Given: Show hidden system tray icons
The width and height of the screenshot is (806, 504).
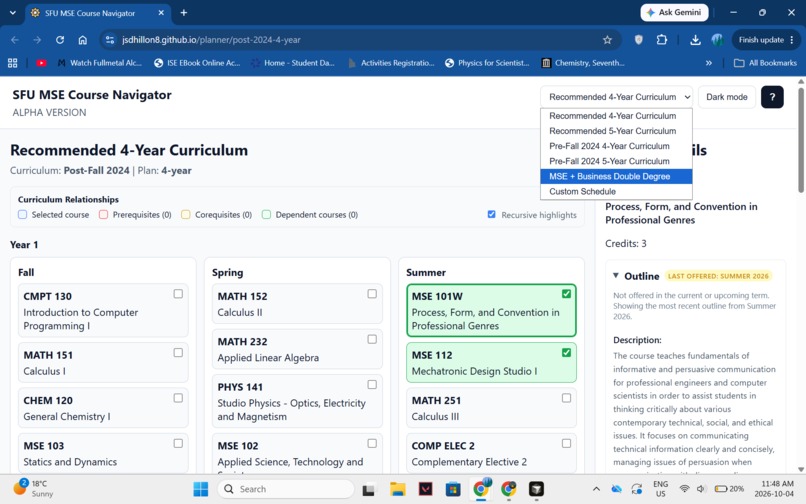Looking at the screenshot, I should [596, 489].
